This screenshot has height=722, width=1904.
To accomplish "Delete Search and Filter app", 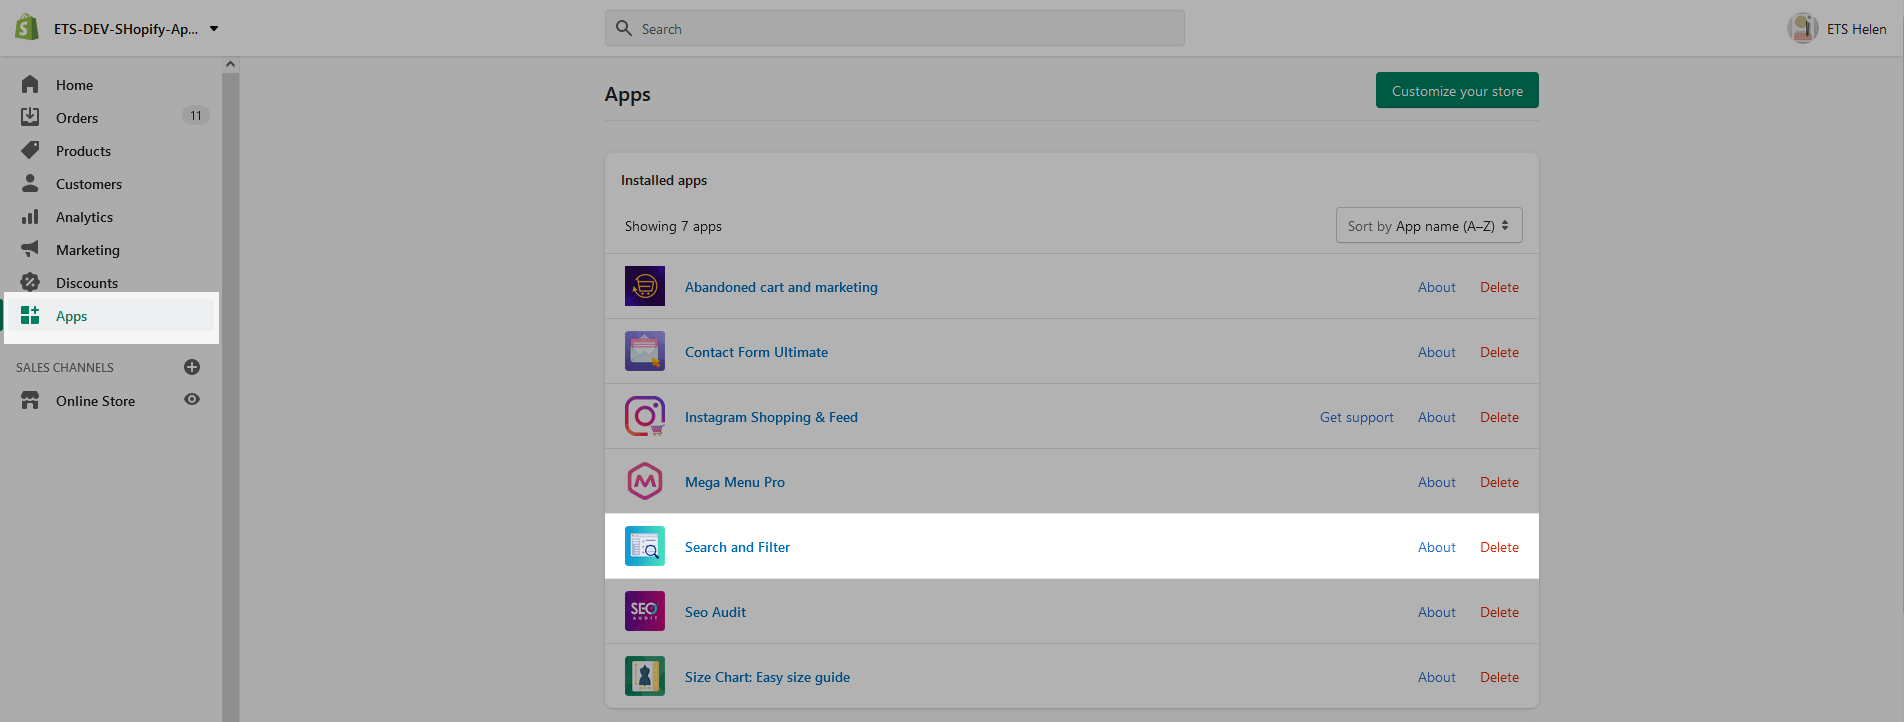I will tap(1499, 547).
